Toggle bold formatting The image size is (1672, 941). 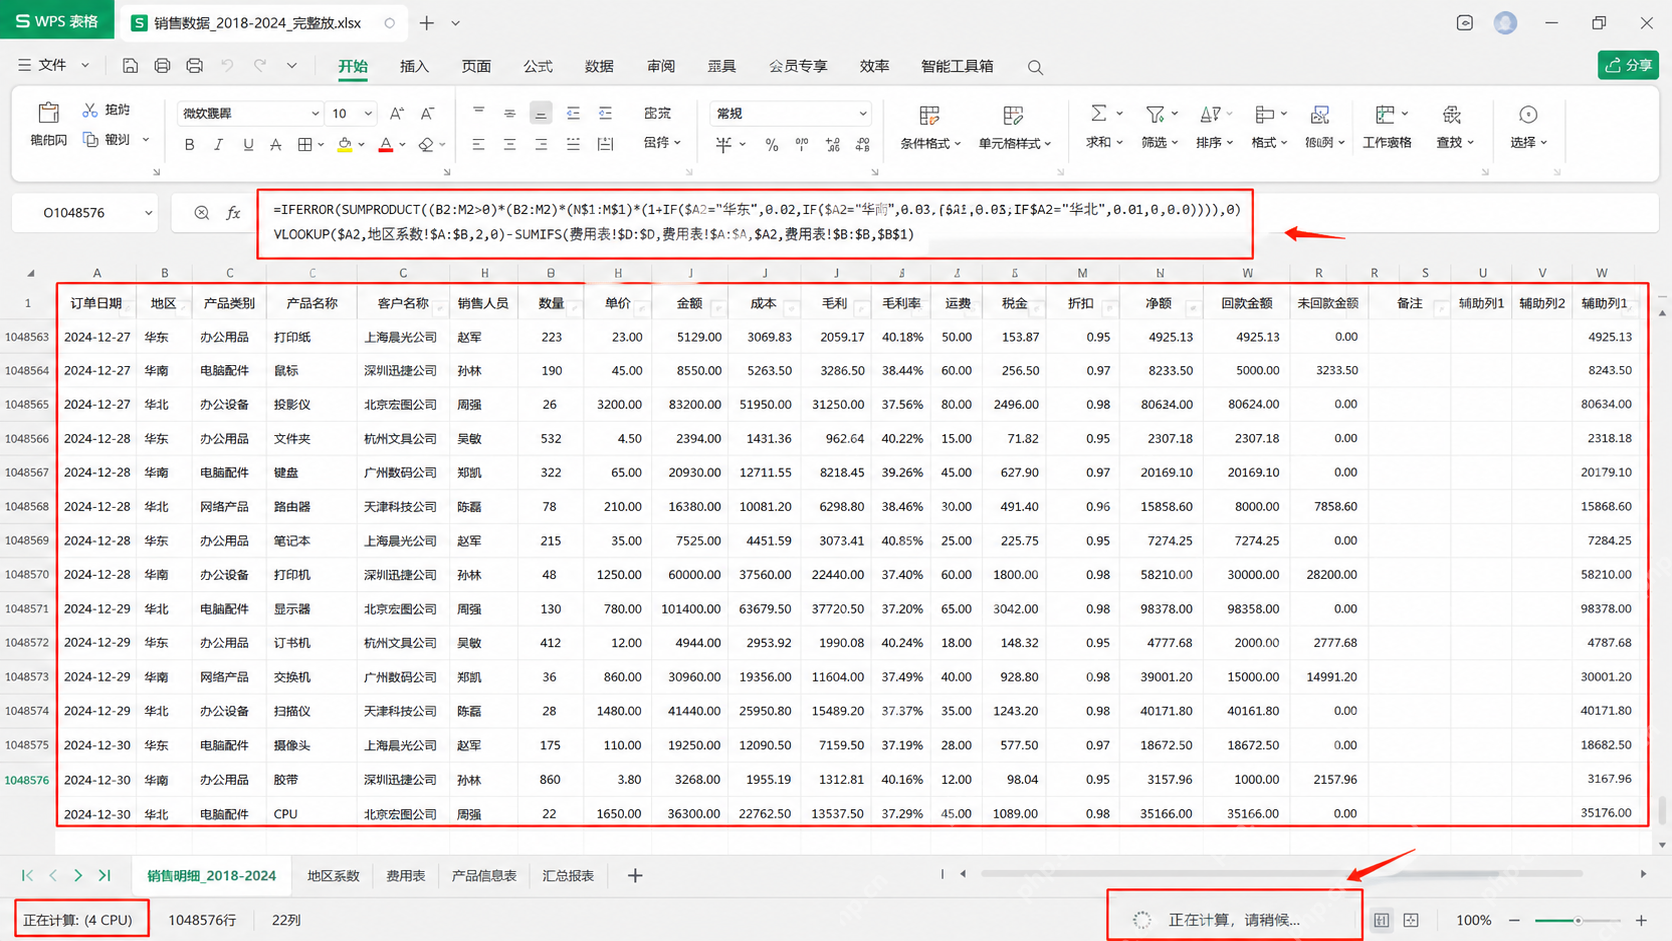pos(189,145)
